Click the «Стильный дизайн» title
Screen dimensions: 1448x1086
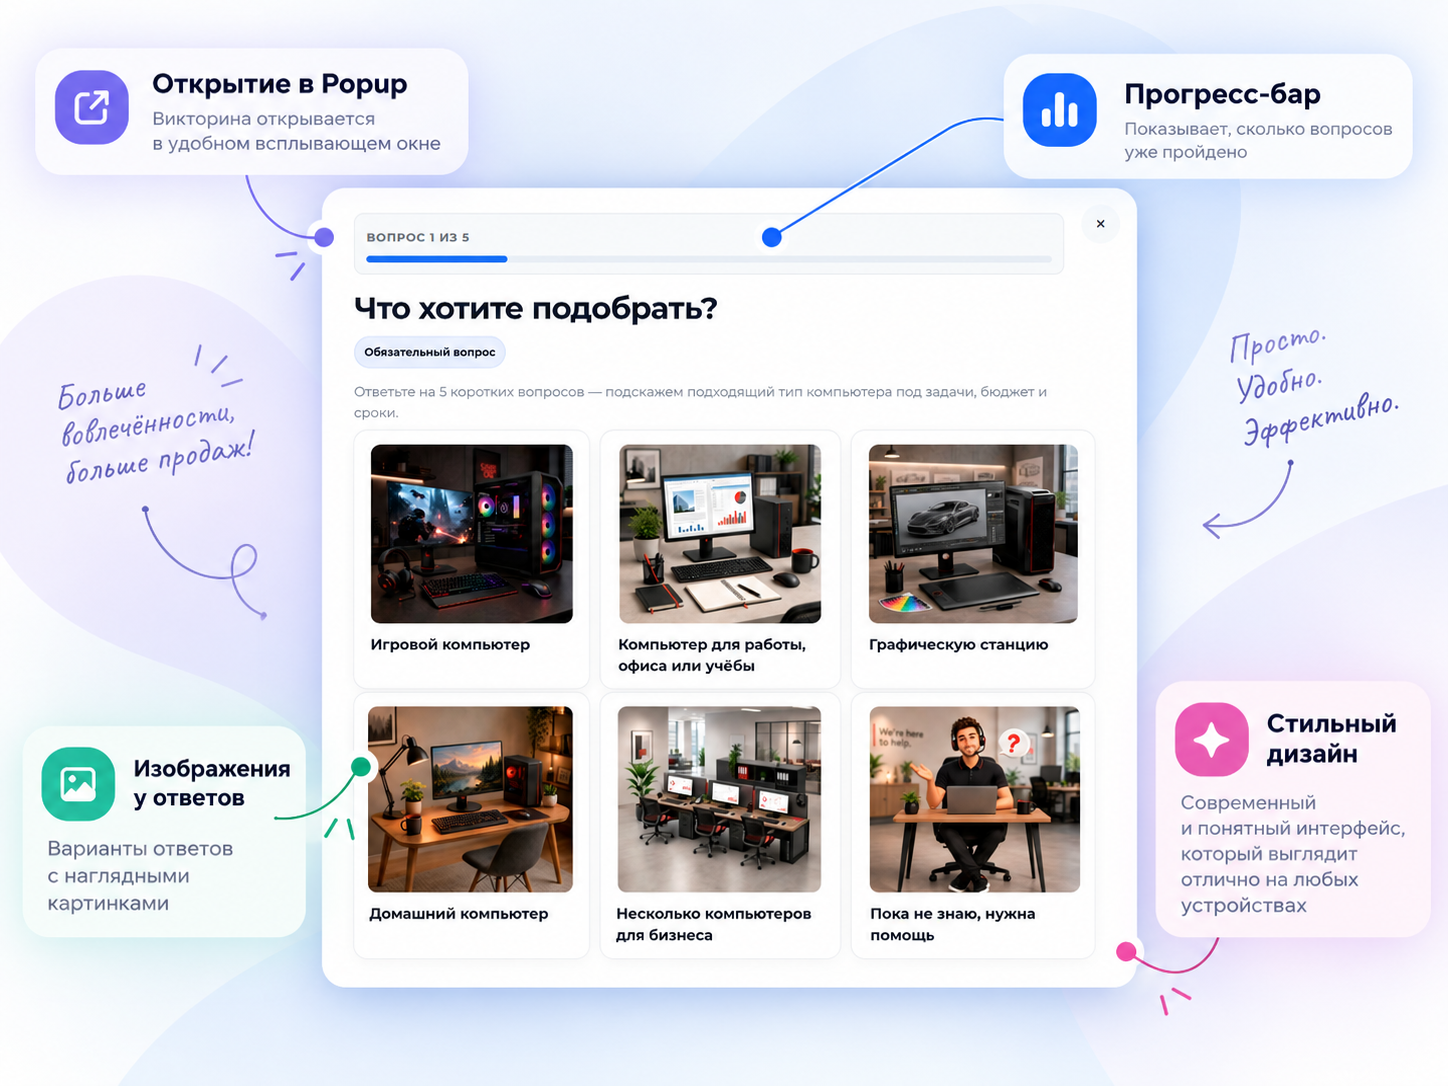point(1331,738)
